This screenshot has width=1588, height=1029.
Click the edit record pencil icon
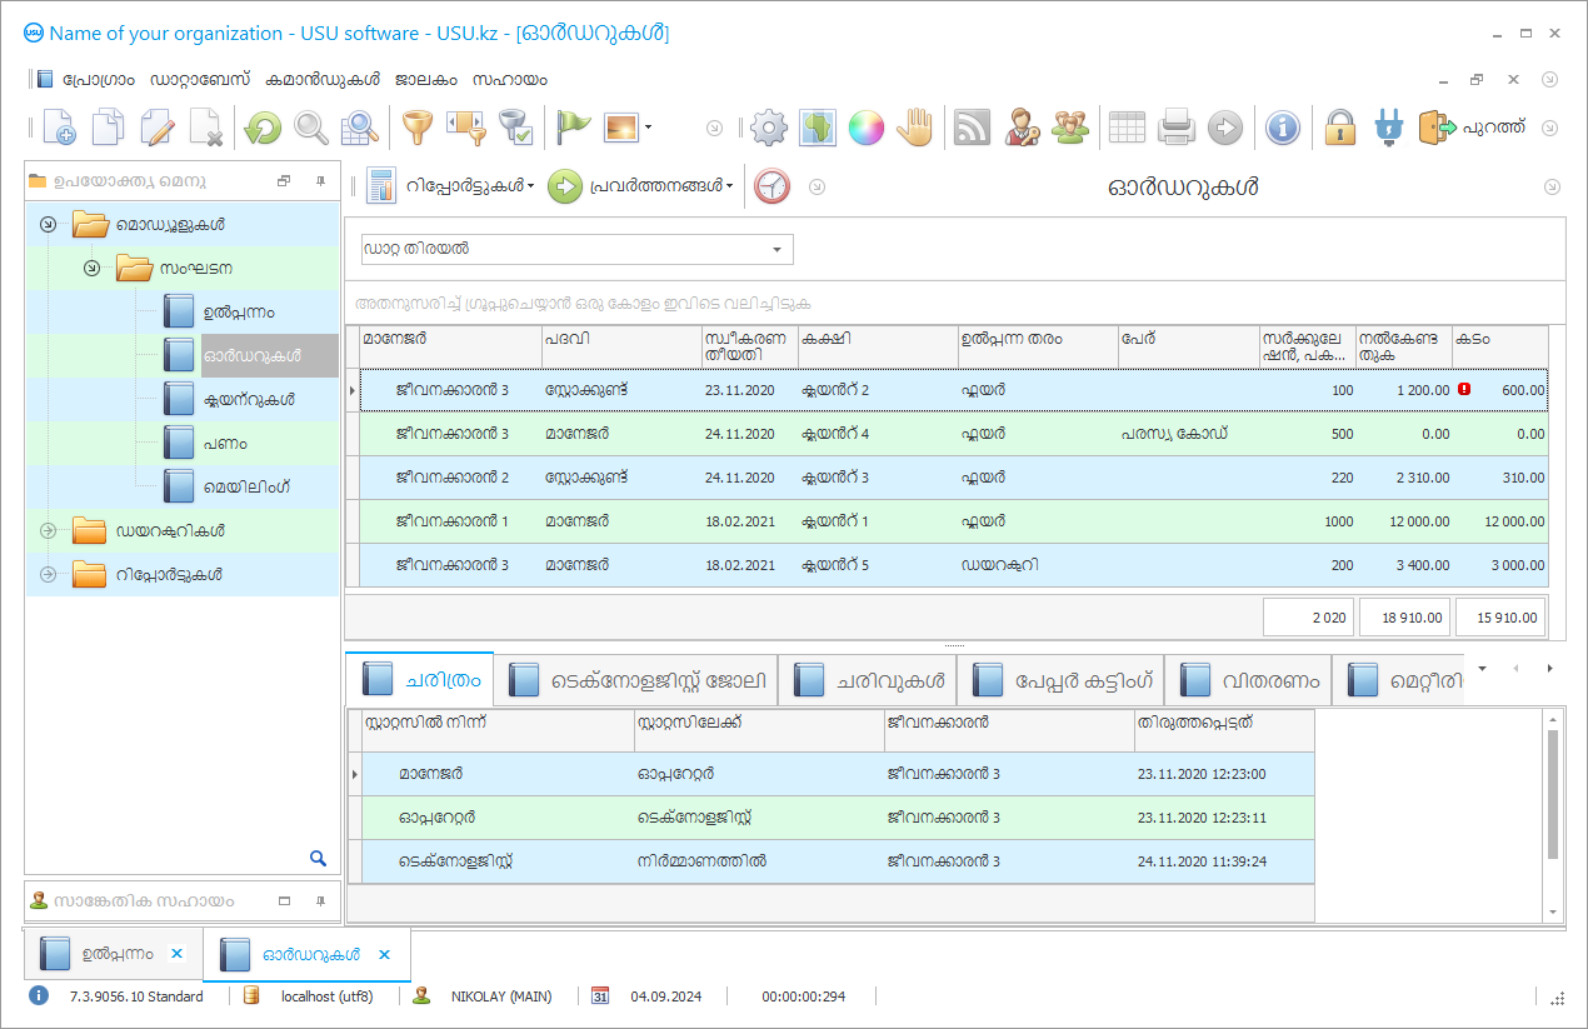click(x=157, y=128)
